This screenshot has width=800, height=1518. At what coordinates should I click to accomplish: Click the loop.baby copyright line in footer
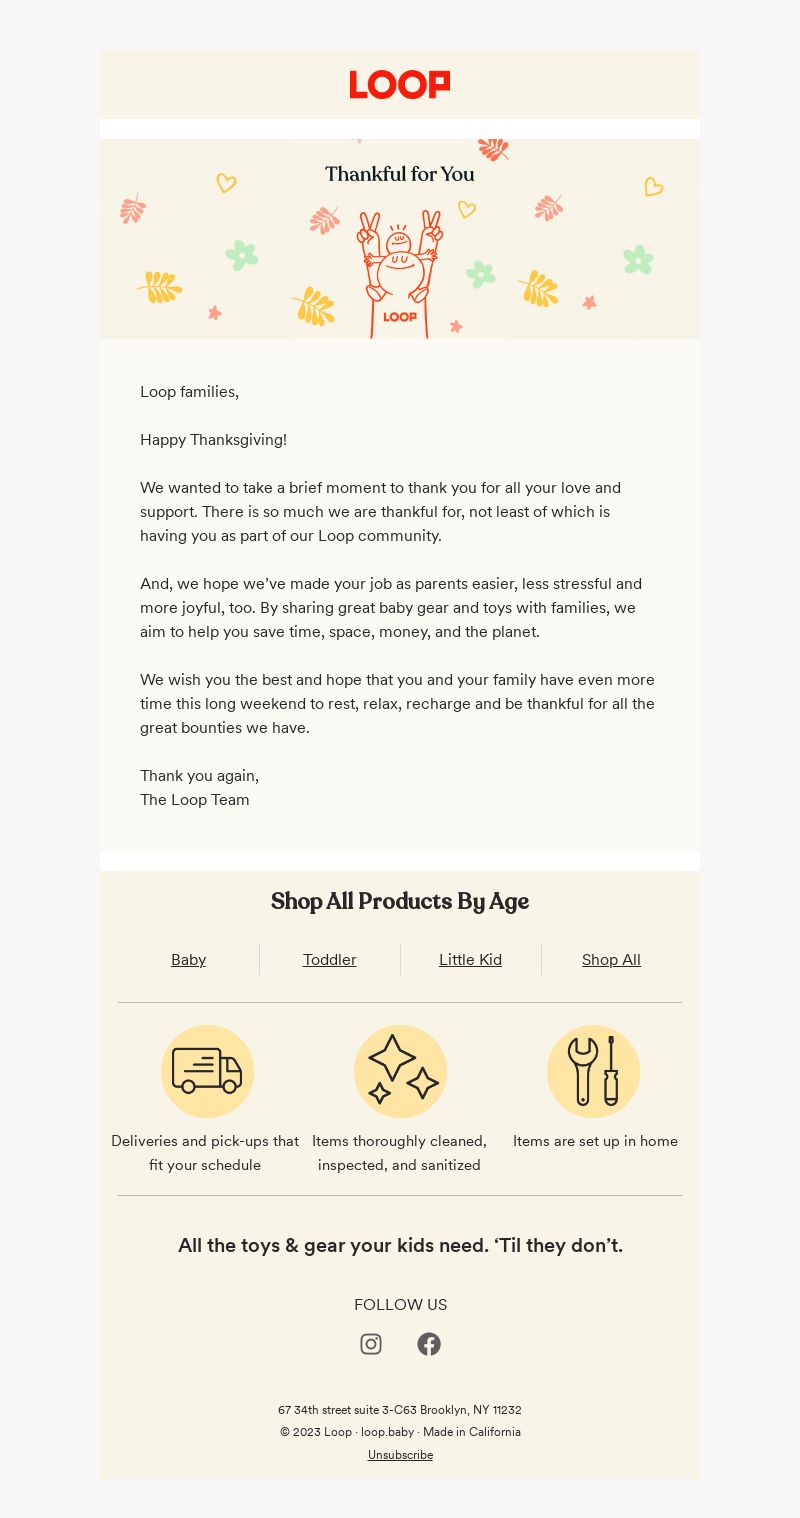(x=400, y=1432)
